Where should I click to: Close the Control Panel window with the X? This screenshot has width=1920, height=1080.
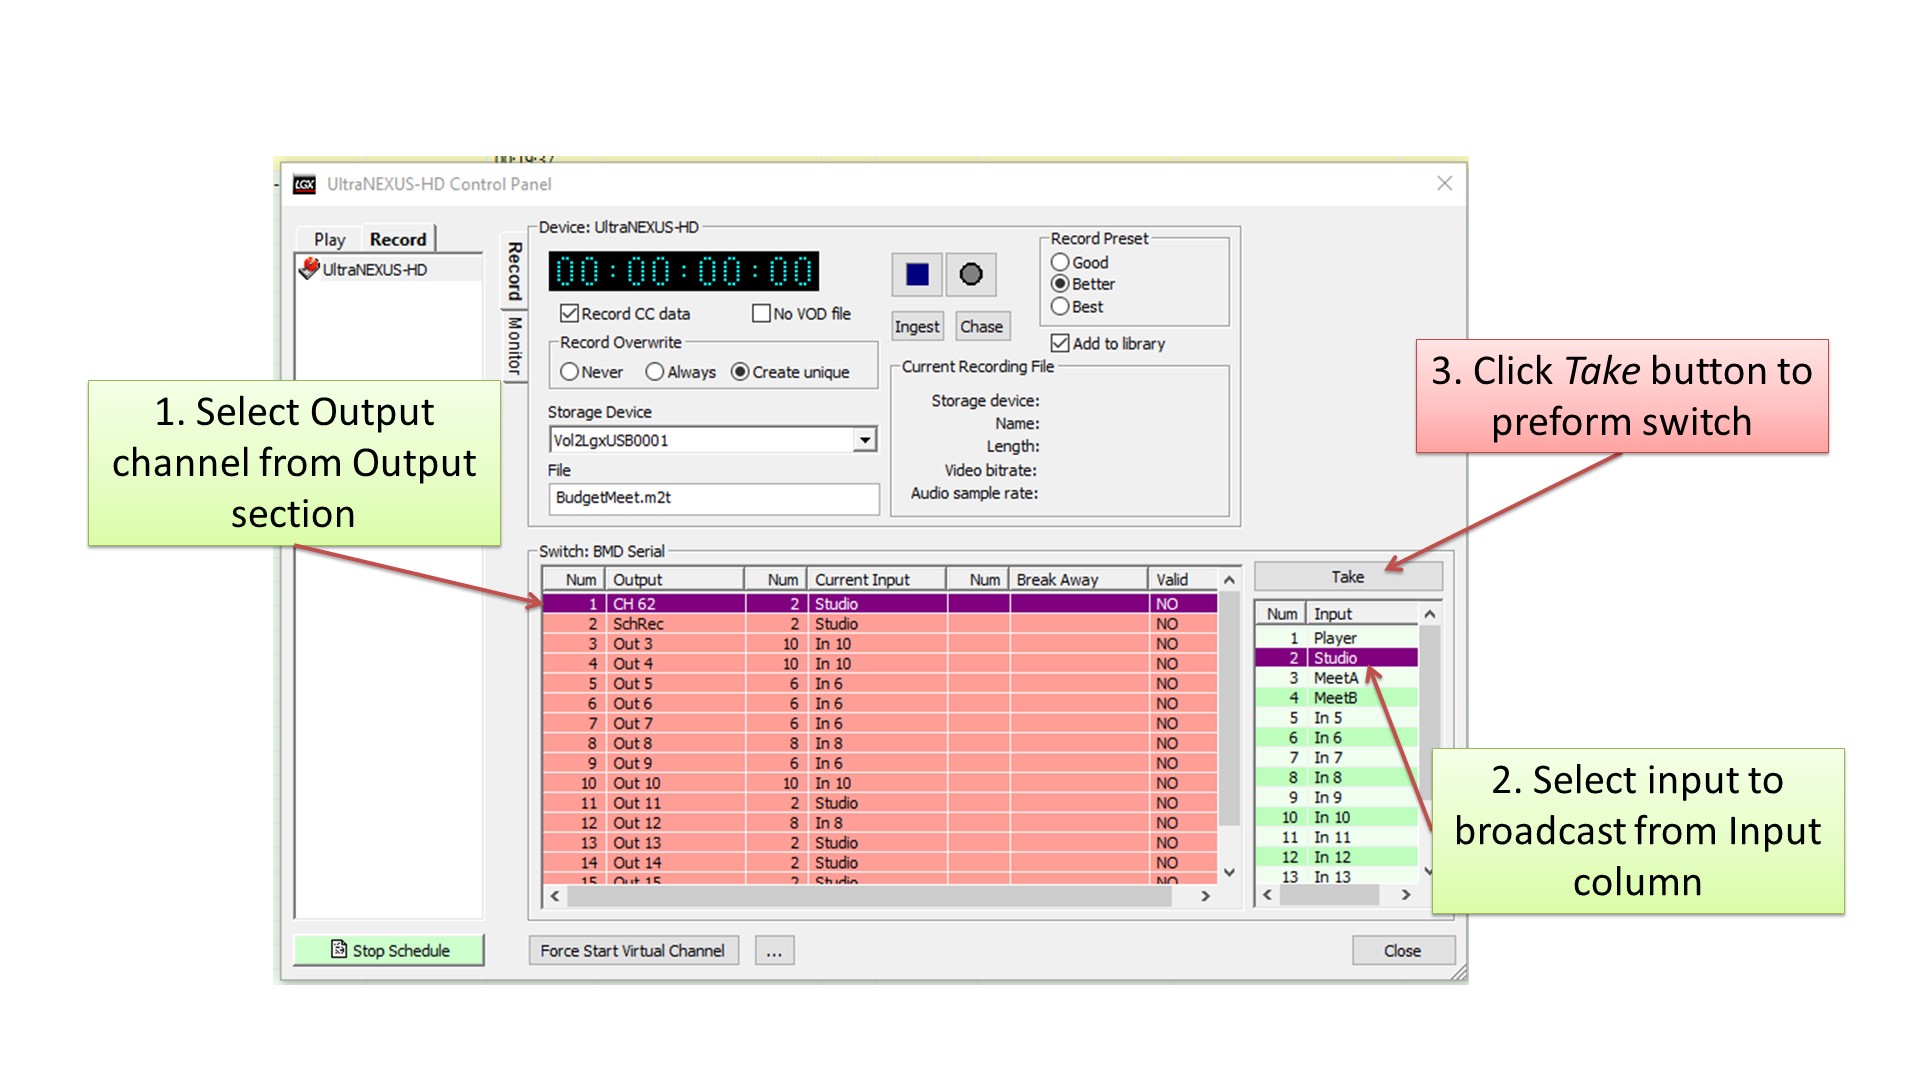point(1444,183)
